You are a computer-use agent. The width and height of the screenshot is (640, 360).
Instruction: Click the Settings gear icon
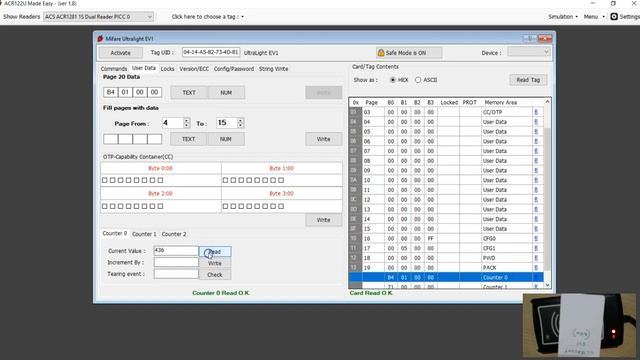614,16
